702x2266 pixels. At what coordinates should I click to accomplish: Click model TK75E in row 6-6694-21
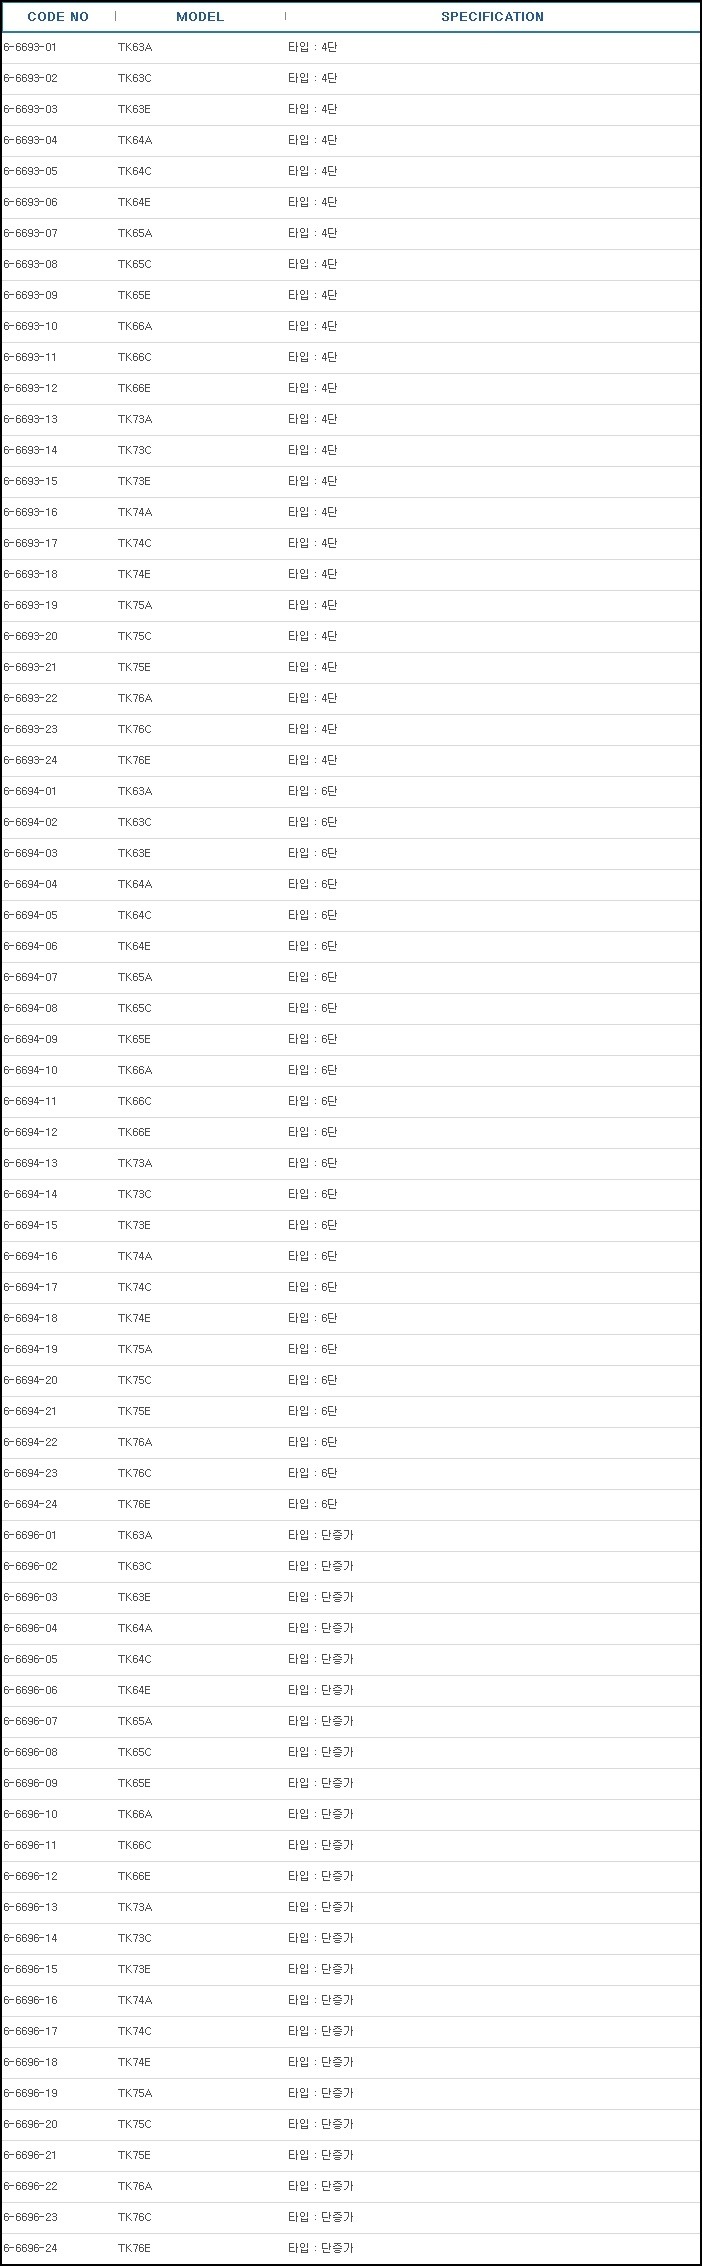tap(134, 1411)
